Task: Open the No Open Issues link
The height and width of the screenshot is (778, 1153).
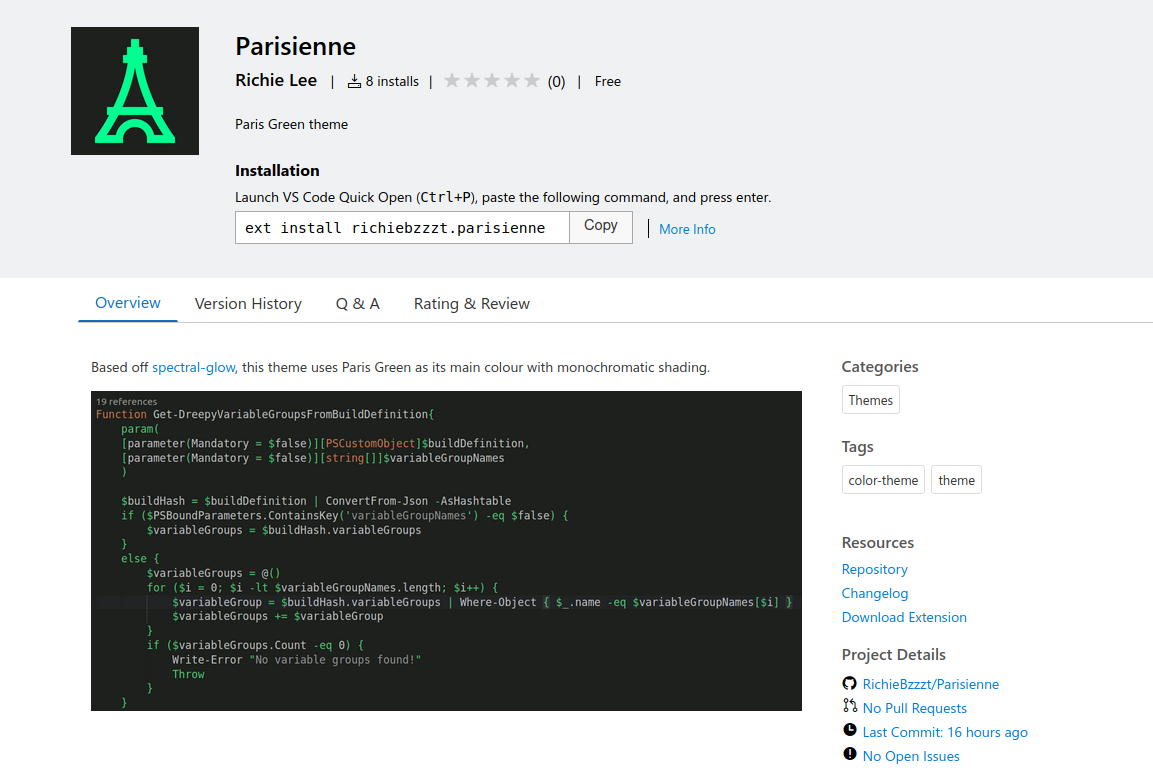Action: pos(910,756)
